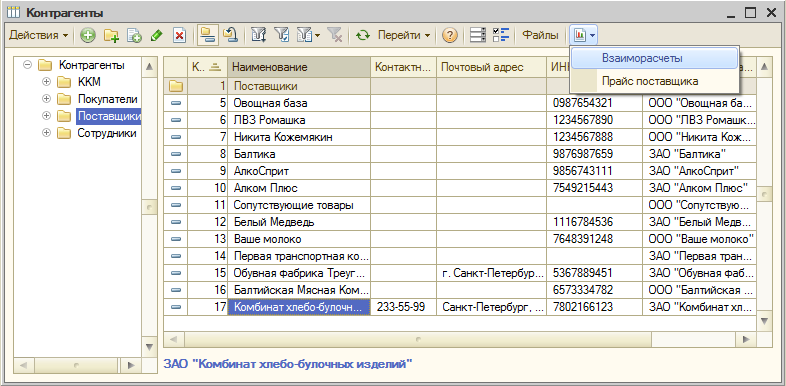Select Сотрудники folder in tree
The width and height of the screenshot is (786, 386).
107,133
